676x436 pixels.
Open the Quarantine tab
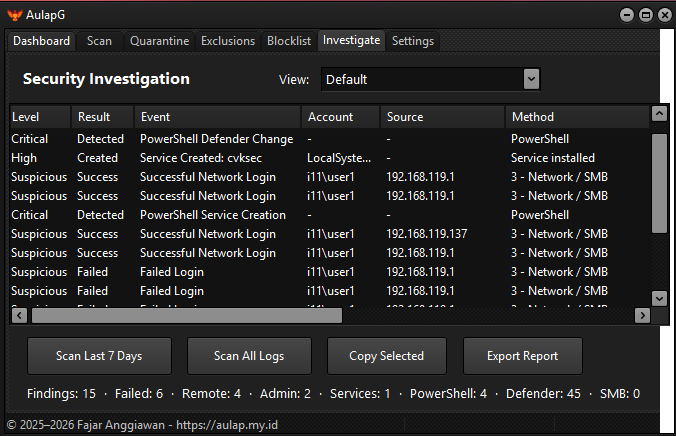point(160,41)
